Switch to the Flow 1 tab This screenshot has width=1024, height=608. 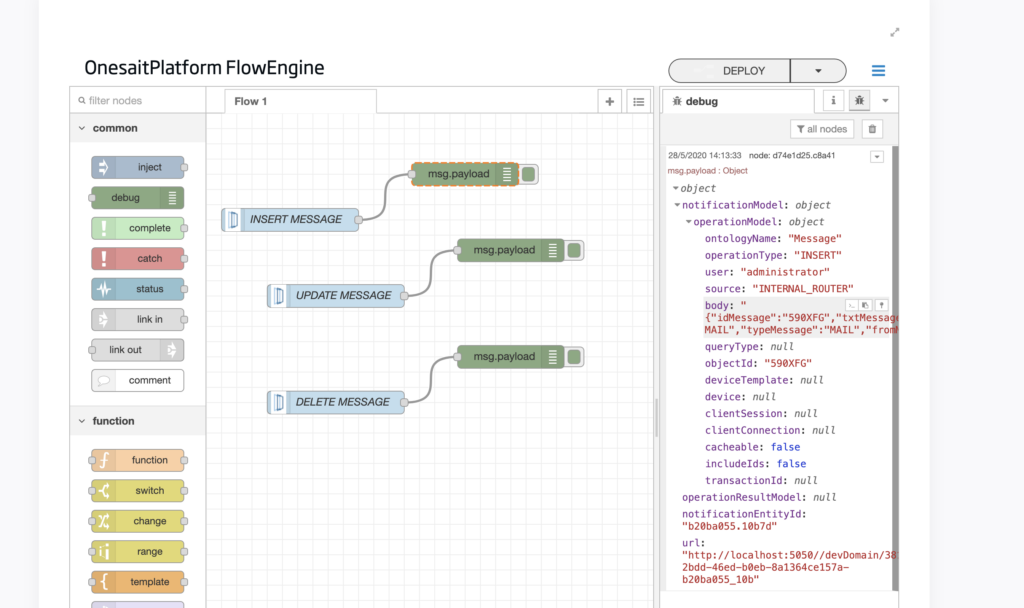pos(300,101)
